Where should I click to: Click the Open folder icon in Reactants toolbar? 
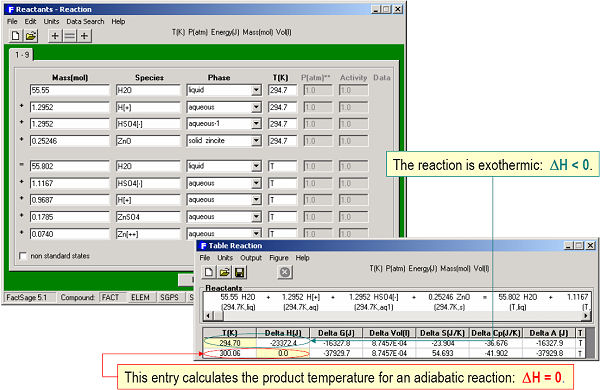click(31, 36)
